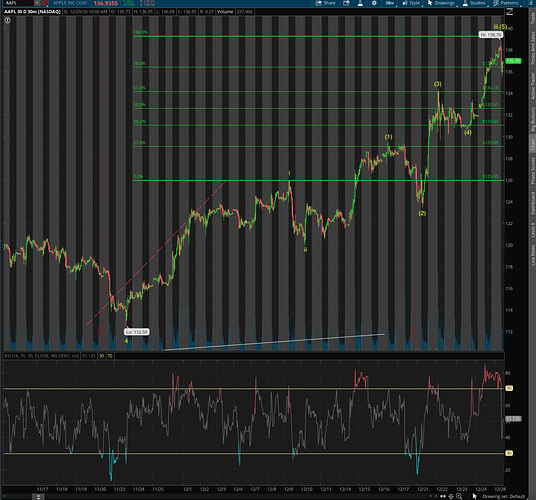
Task: Click the zoom magnifier icon at bottom
Action: (459, 496)
